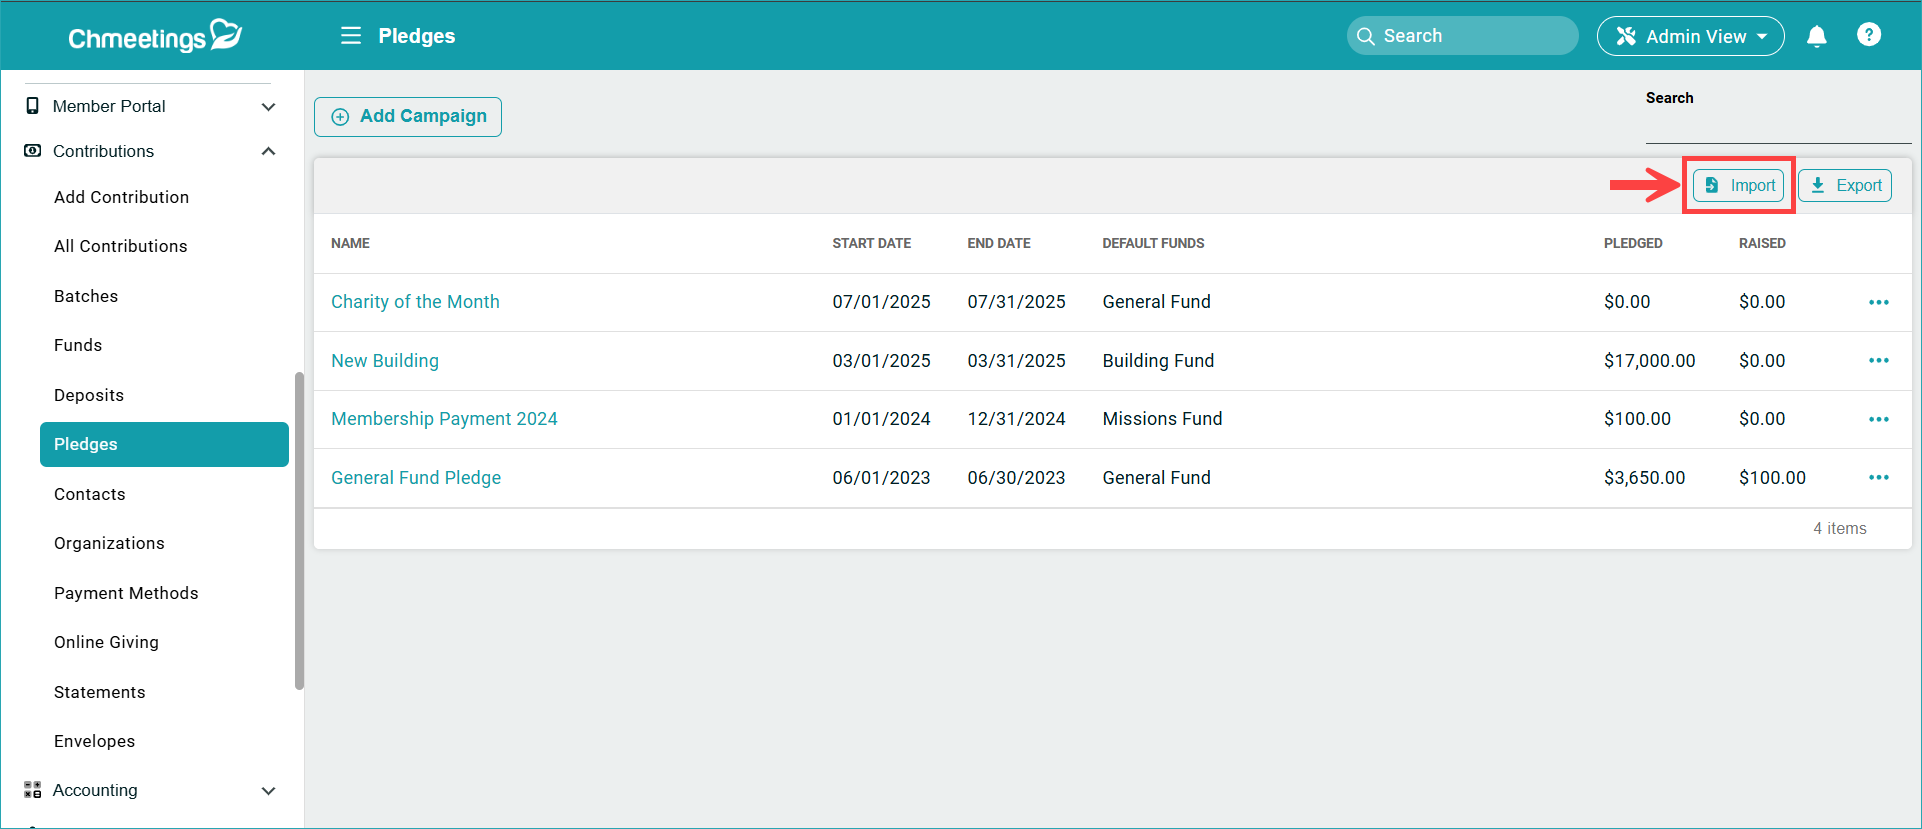Screen dimensions: 1922x829
Task: Go to All Contributions in sidebar
Action: point(121,246)
